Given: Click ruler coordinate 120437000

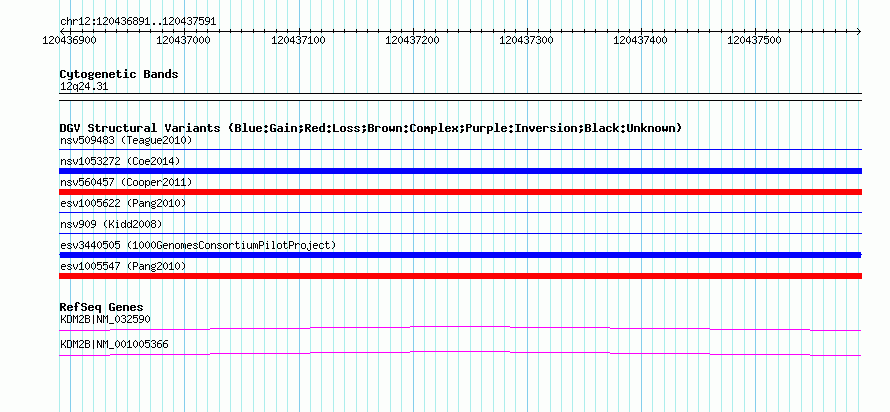Looking at the screenshot, I should click(183, 40).
